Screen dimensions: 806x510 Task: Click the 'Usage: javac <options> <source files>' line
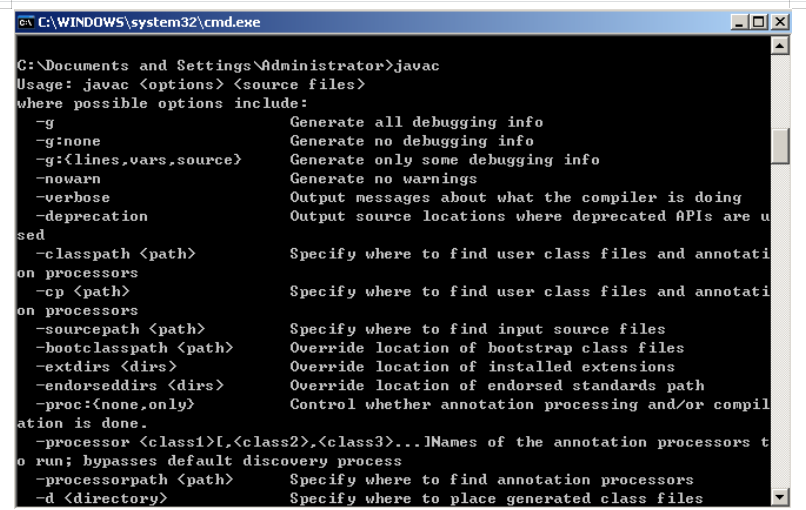click(191, 84)
